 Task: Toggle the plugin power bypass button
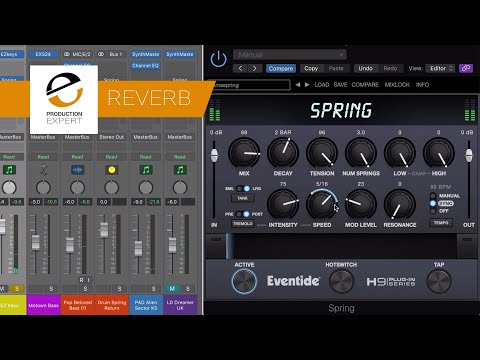(x=219, y=59)
